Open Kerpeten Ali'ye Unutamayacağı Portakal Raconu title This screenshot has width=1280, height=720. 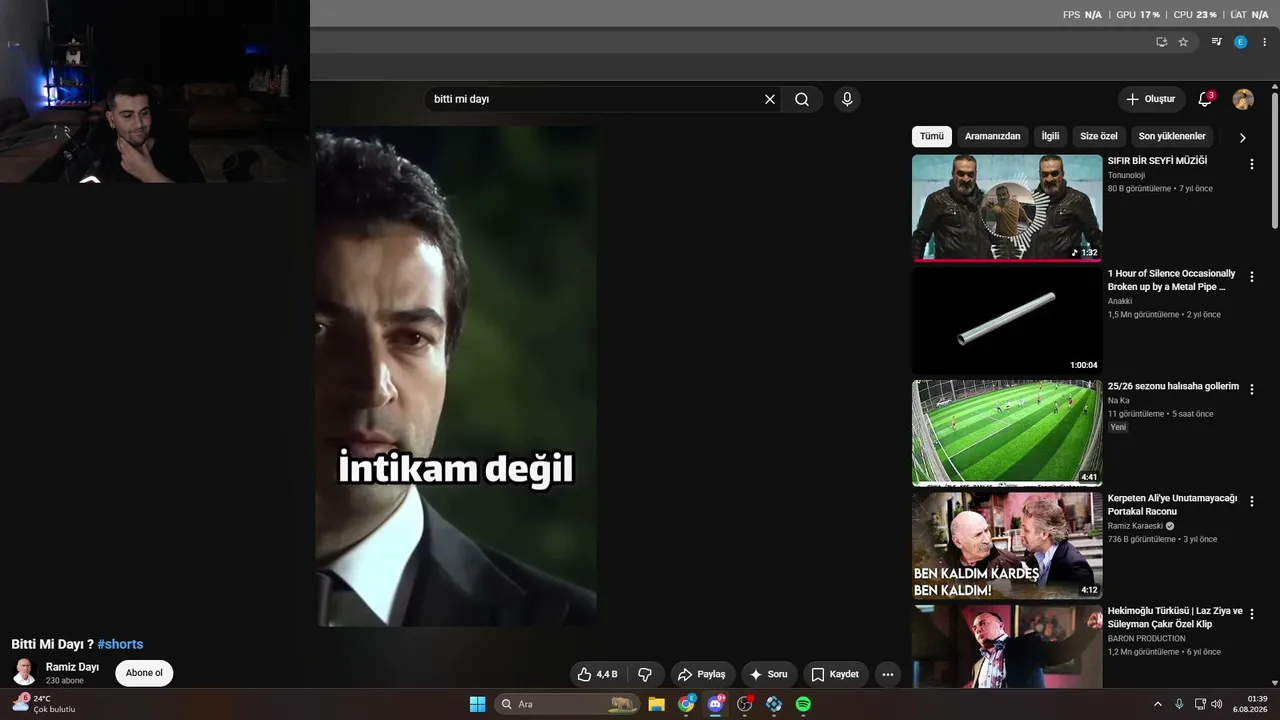coord(1172,505)
